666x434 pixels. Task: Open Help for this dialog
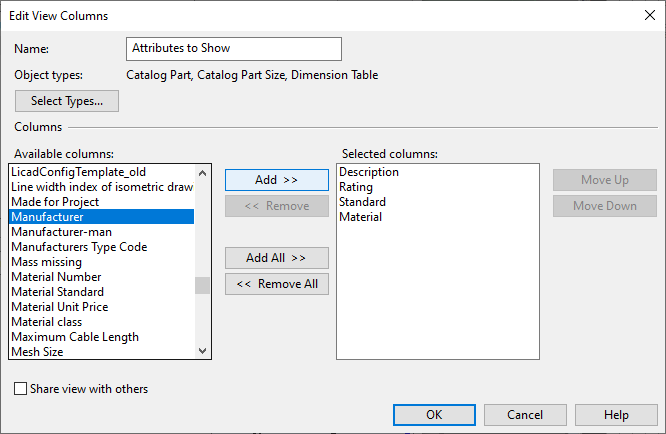click(616, 415)
